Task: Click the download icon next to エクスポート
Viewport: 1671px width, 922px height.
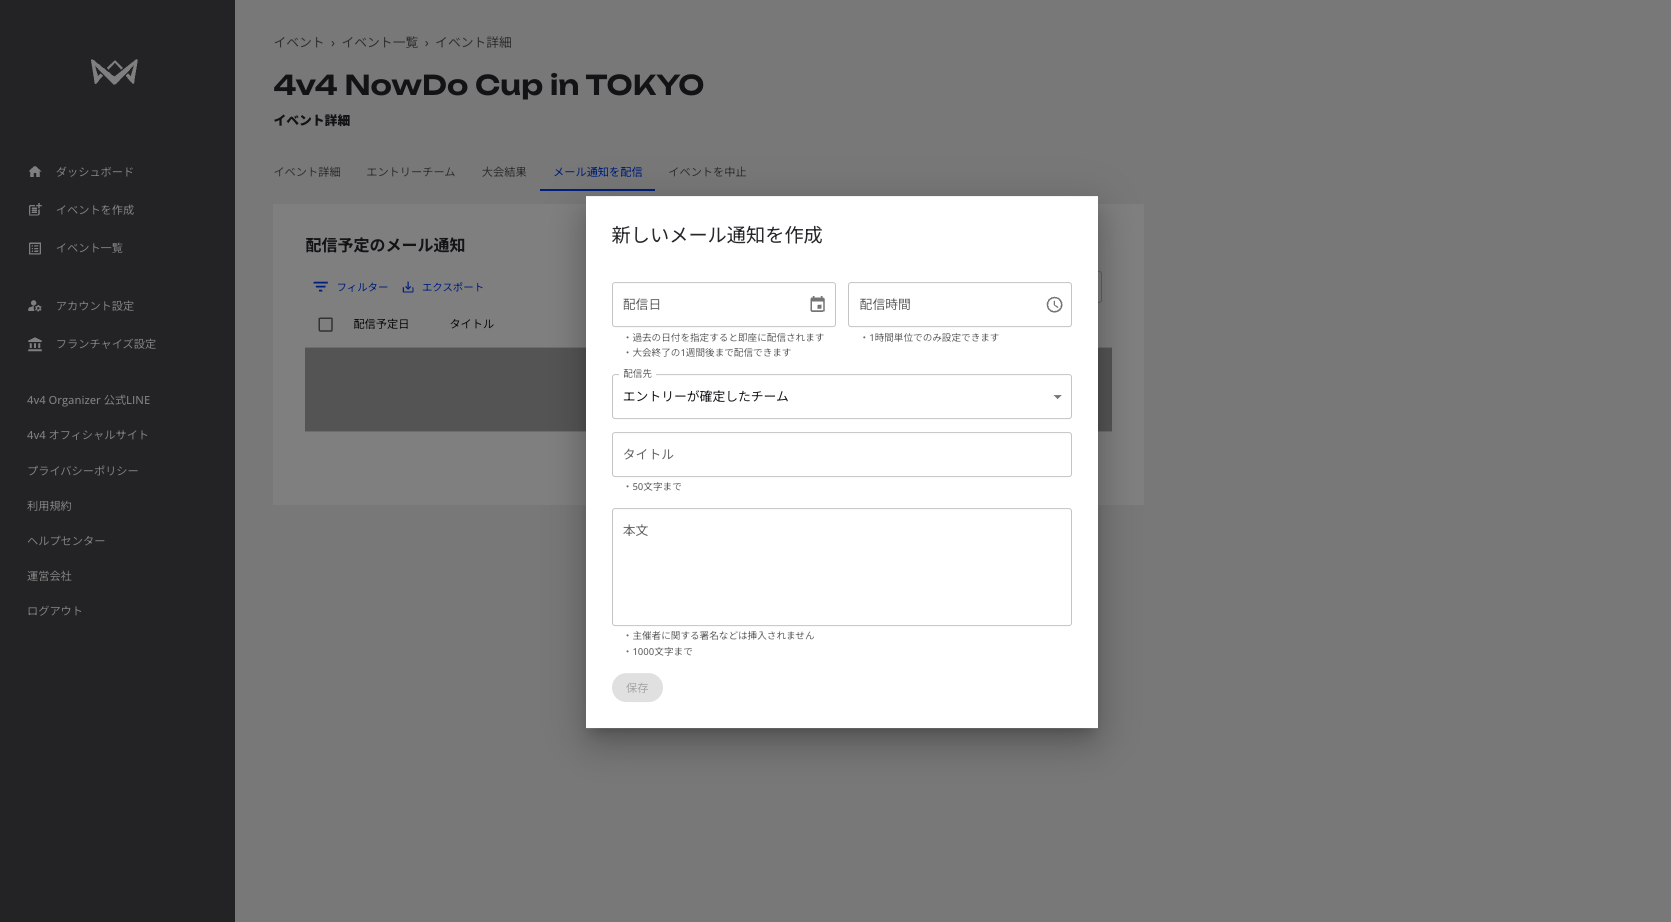Action: 408,287
